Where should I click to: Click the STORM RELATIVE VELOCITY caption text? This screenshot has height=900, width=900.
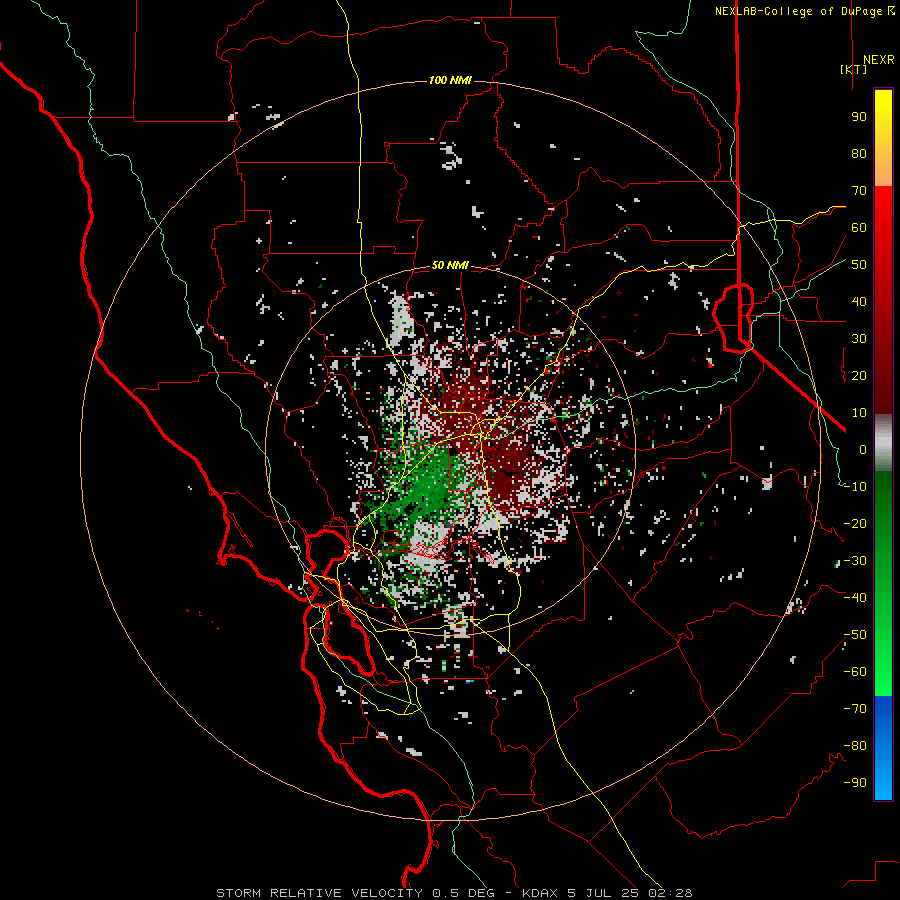[x=319, y=893]
